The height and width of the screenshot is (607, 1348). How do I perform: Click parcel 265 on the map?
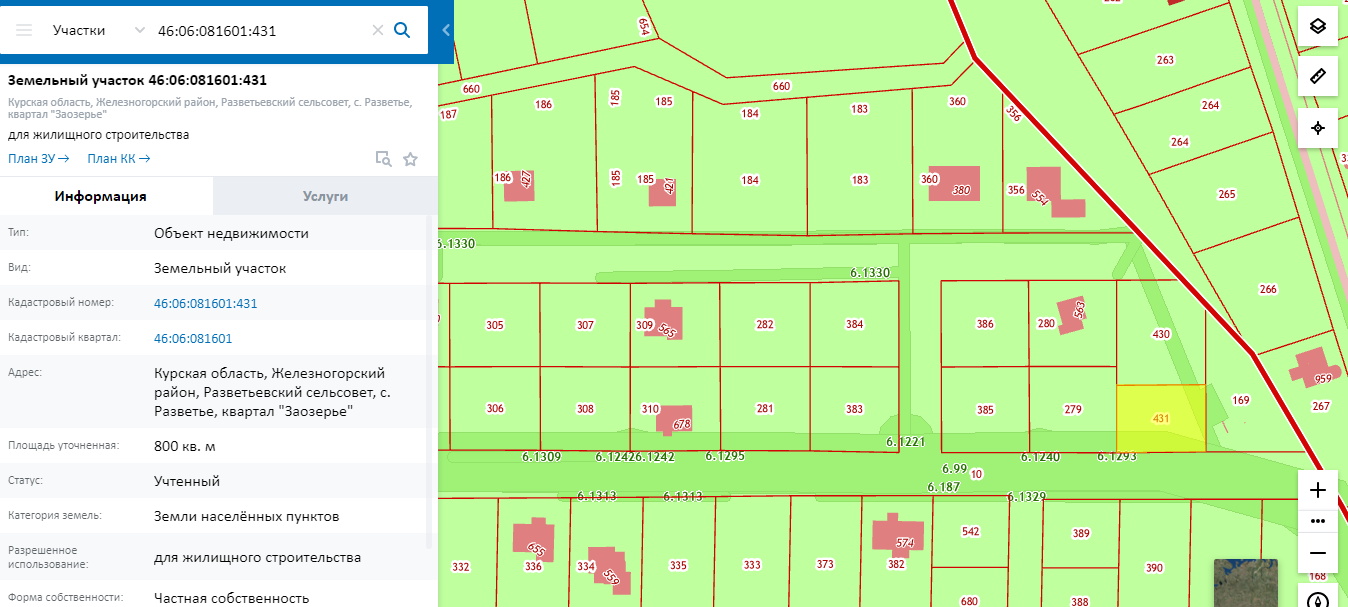click(x=1227, y=194)
